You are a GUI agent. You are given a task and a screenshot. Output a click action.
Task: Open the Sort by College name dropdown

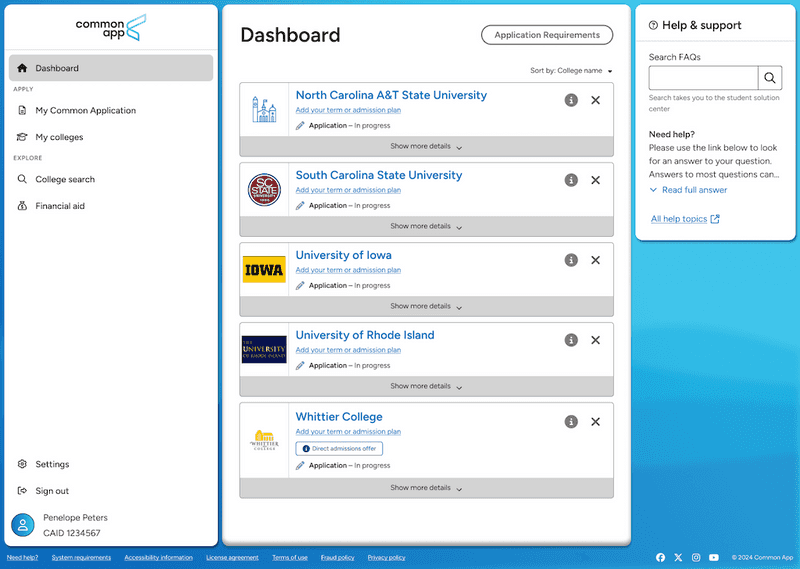571,70
